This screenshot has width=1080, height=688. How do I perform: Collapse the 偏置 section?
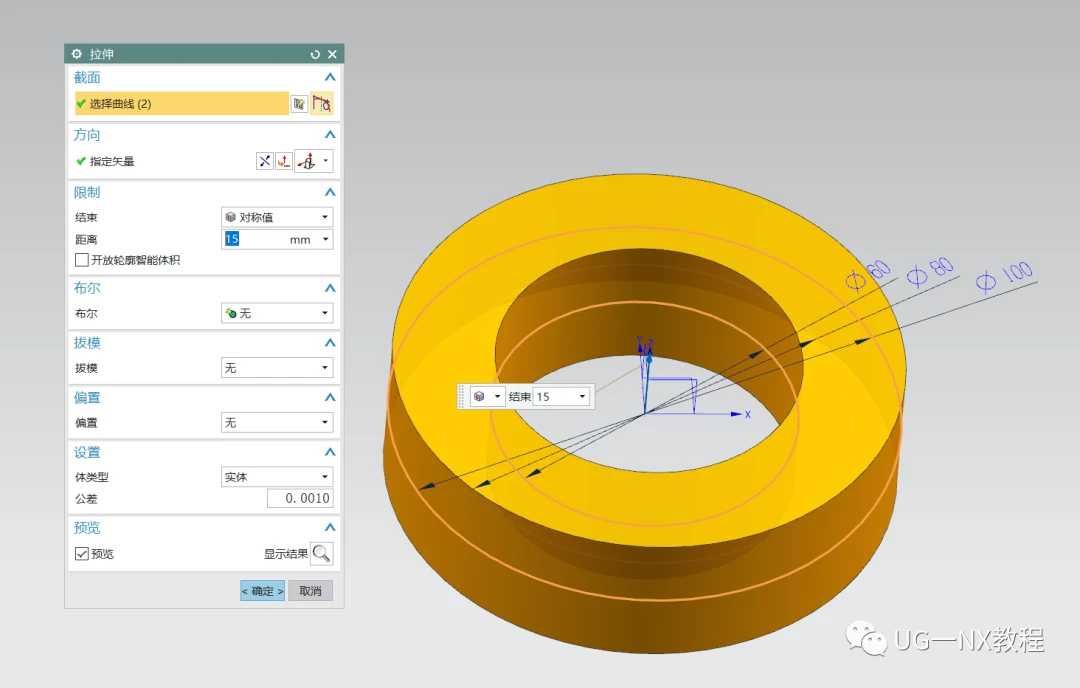(330, 397)
